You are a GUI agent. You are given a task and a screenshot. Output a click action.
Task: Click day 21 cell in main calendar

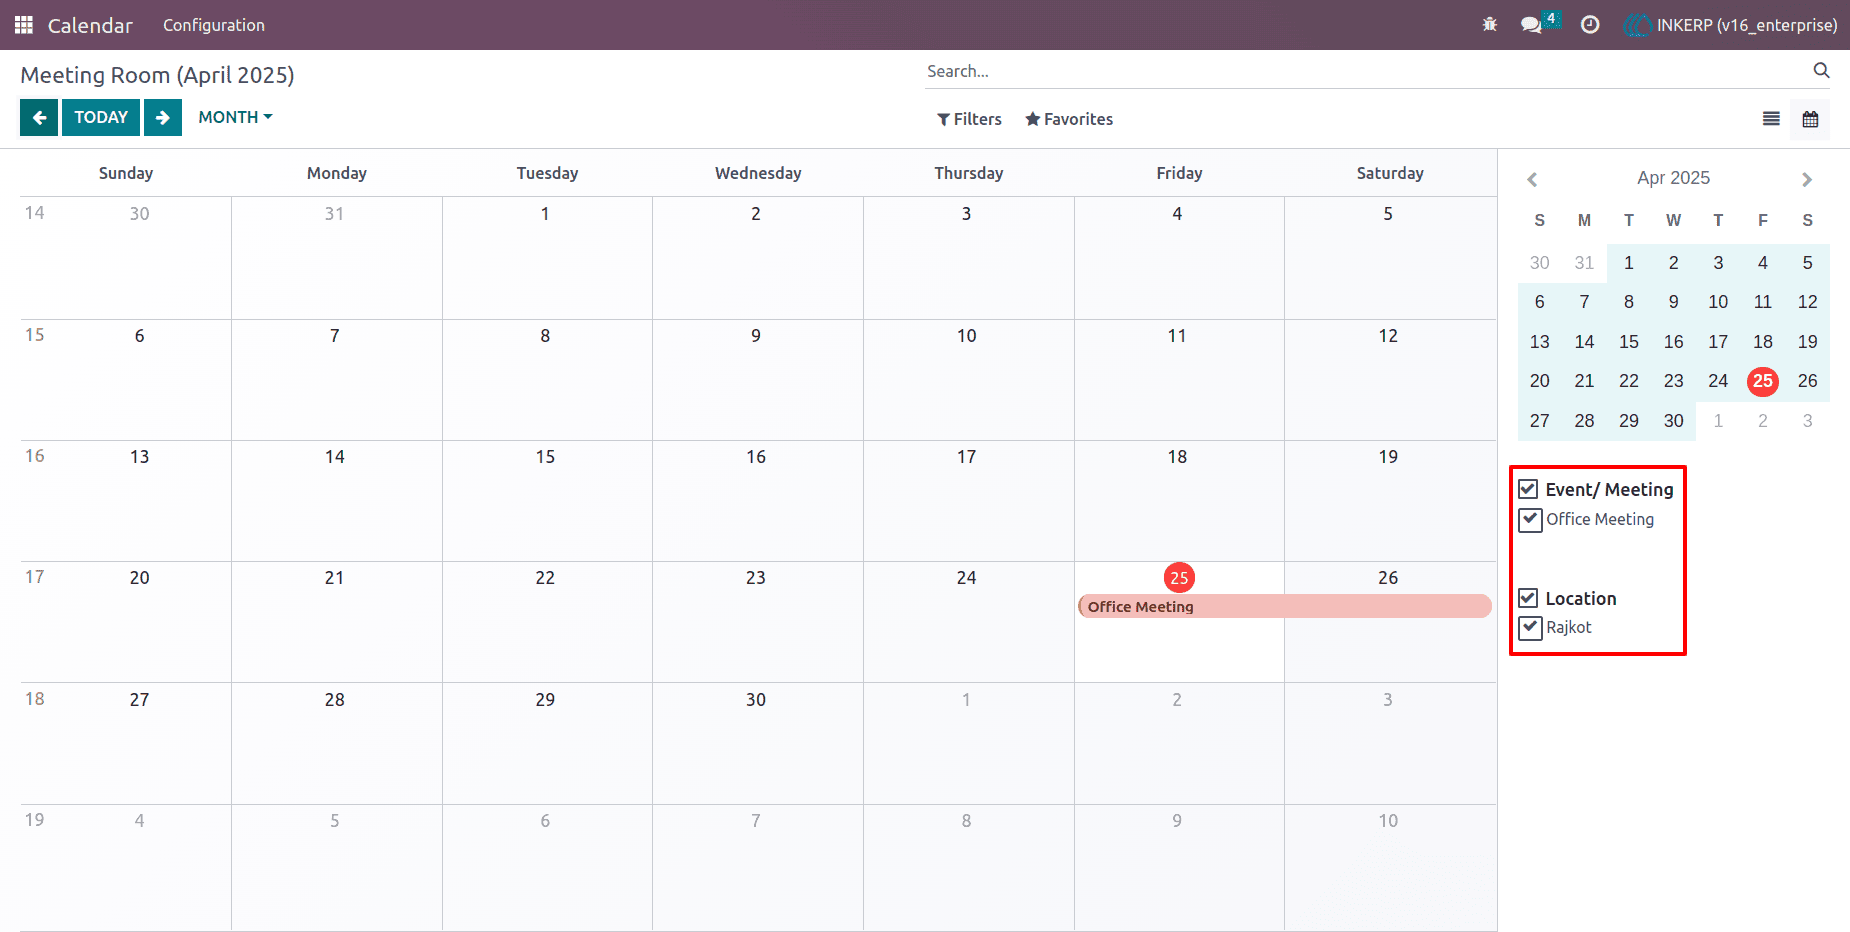[337, 622]
